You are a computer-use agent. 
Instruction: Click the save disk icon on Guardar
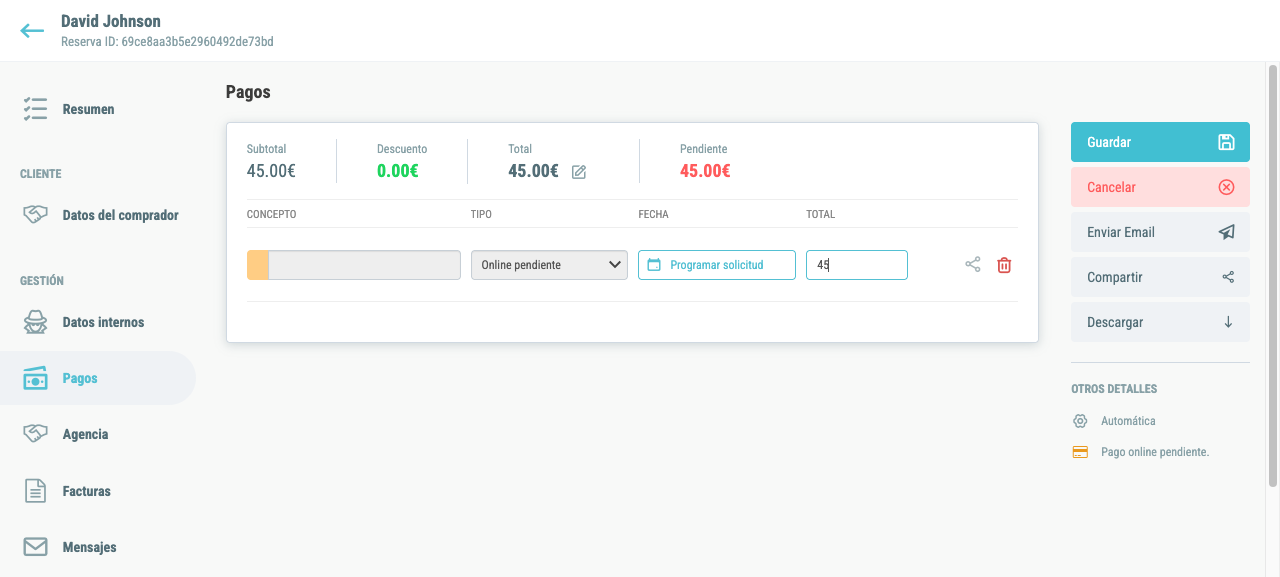pyautogui.click(x=1227, y=142)
